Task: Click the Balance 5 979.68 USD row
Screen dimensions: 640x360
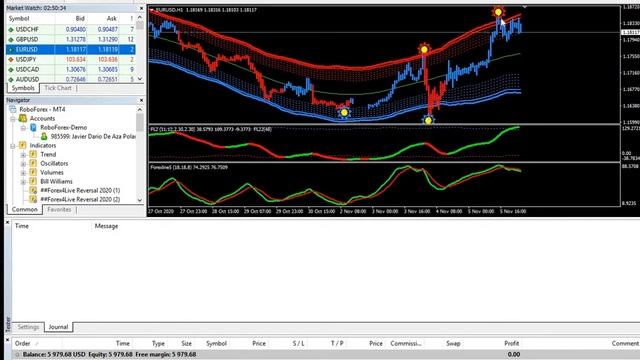Action: coord(327,354)
